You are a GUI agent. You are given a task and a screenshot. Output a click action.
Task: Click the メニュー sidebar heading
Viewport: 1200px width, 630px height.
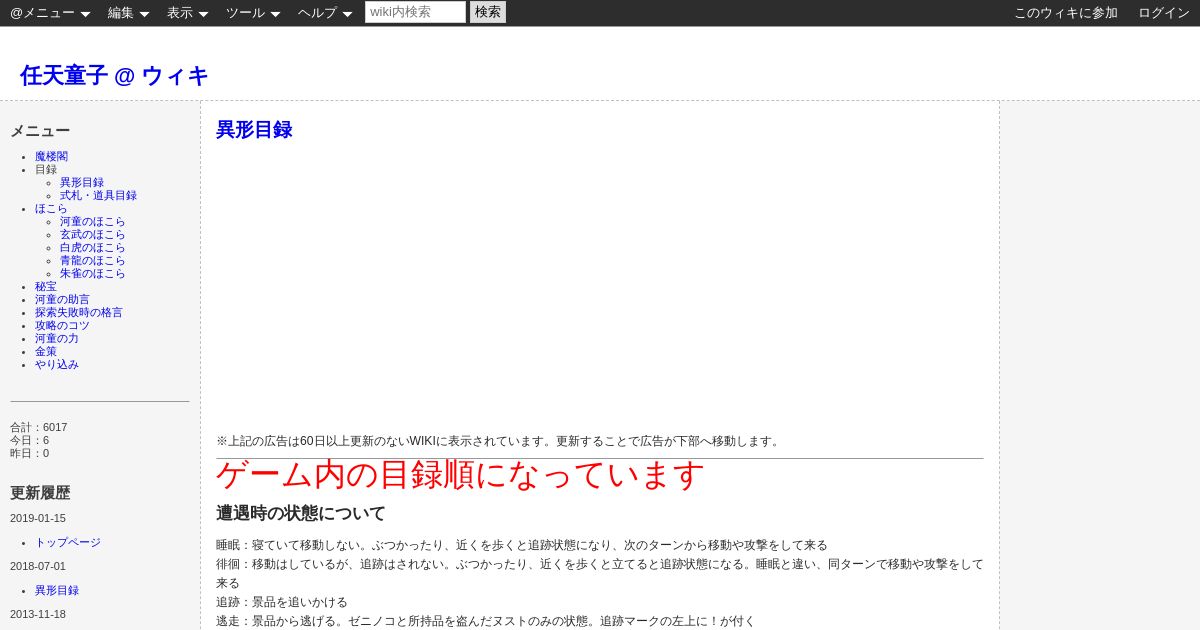pos(40,131)
